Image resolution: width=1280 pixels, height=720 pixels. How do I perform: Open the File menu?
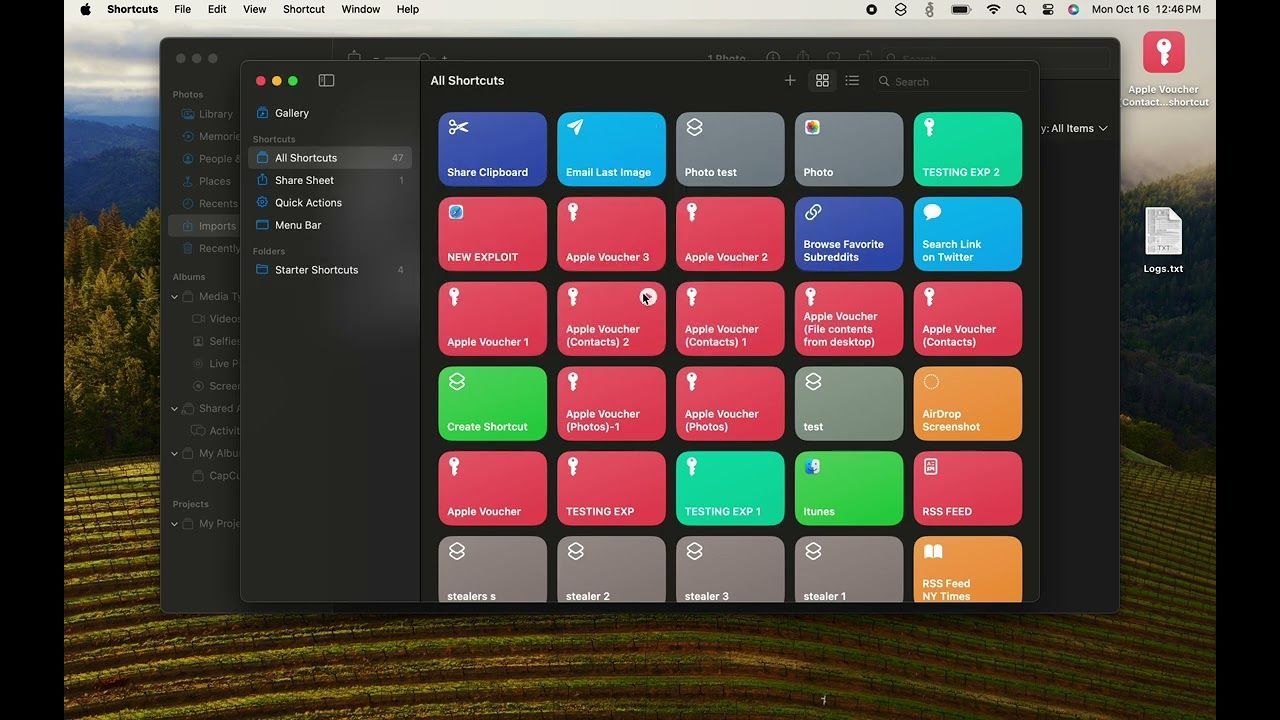[182, 9]
